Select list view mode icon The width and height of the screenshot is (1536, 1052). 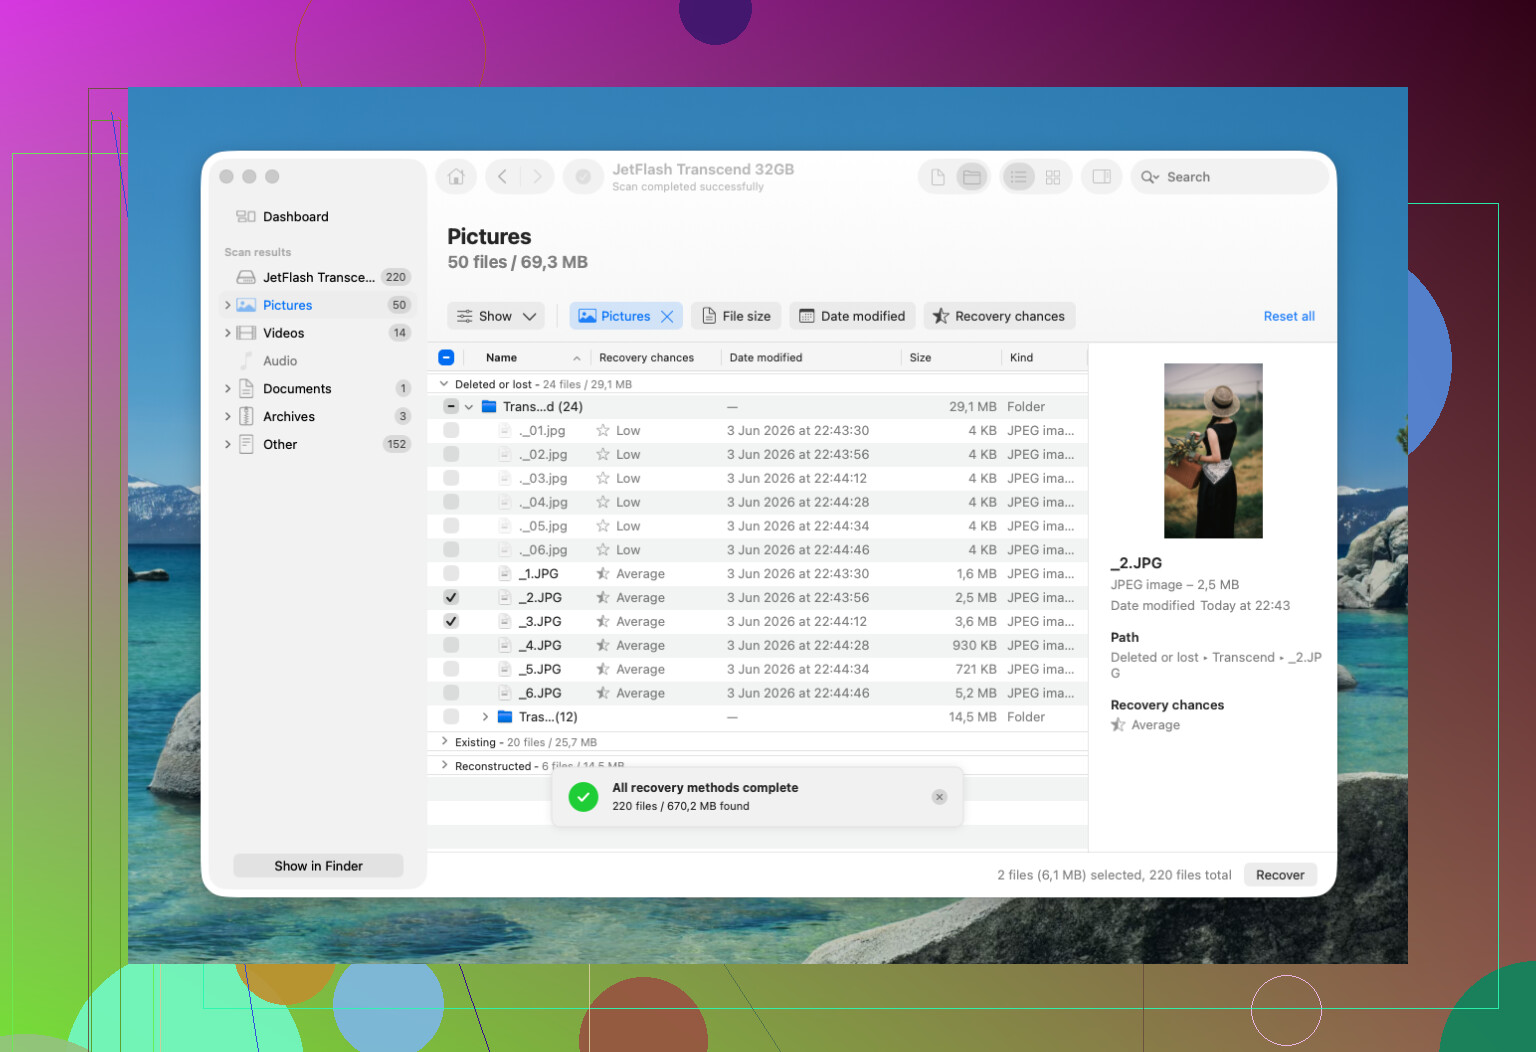click(x=1018, y=177)
